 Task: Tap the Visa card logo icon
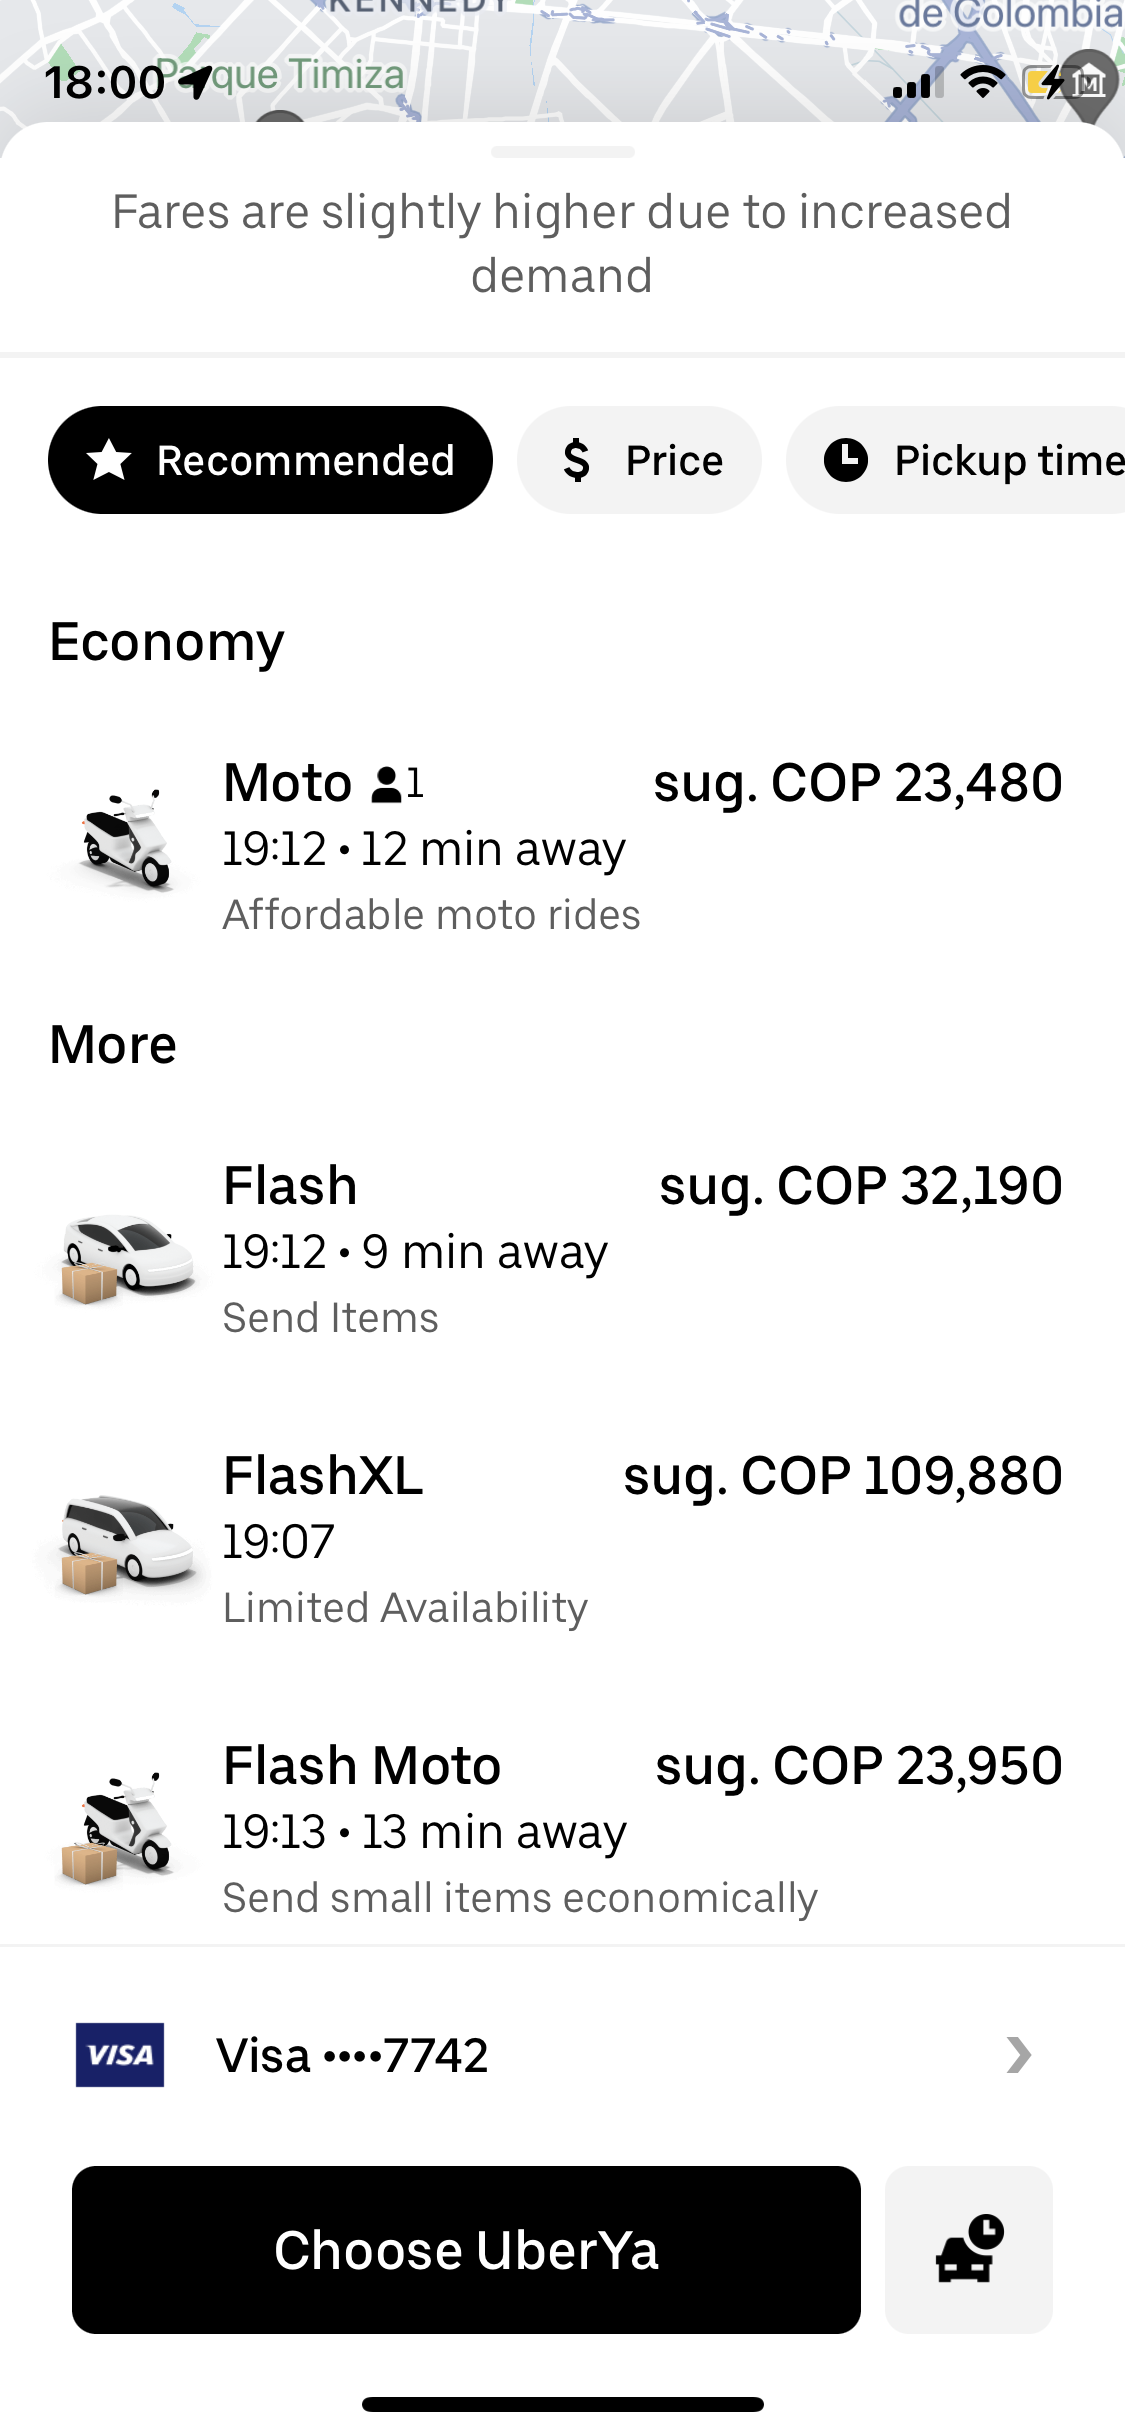click(x=120, y=2055)
